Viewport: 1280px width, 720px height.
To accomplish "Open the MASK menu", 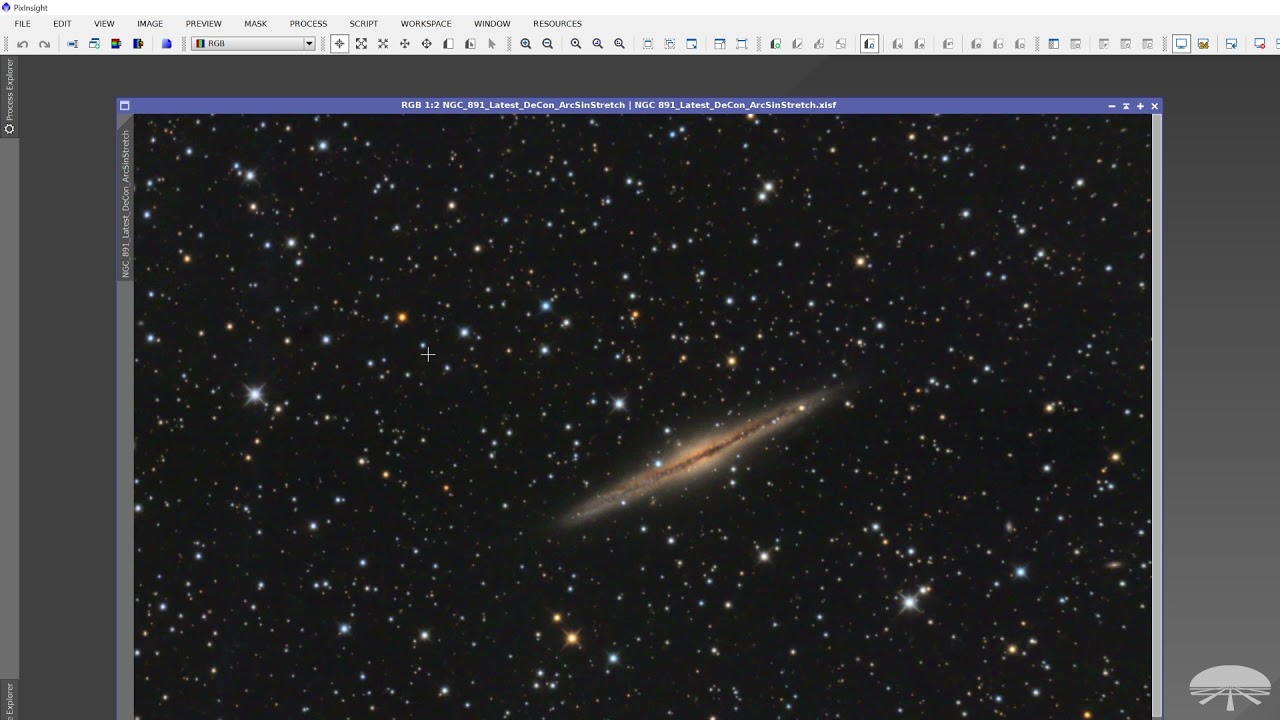I will pyautogui.click(x=256, y=24).
